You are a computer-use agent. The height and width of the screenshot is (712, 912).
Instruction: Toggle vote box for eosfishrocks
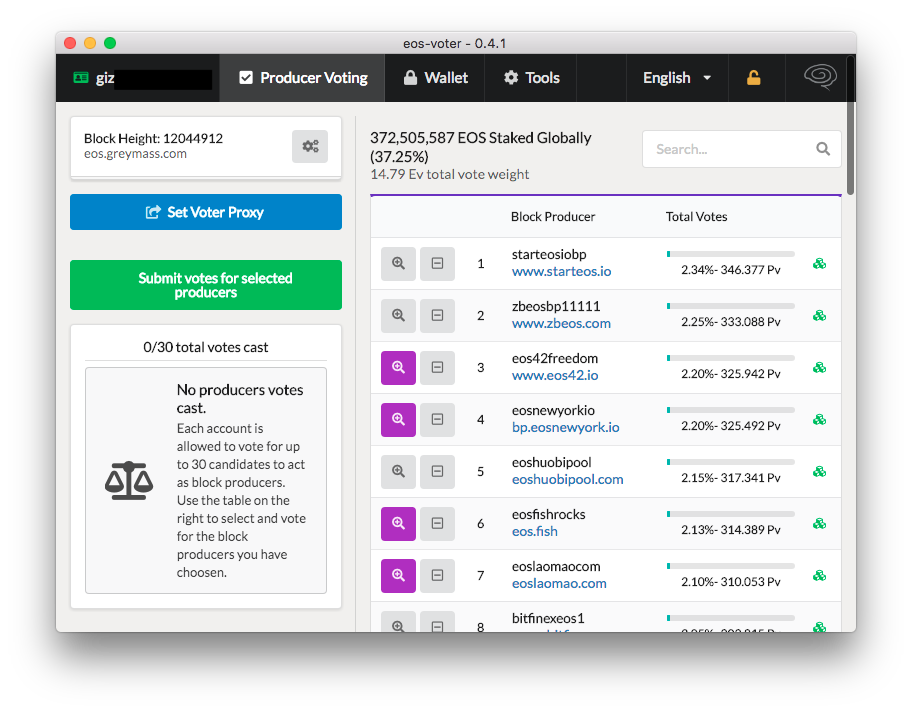tap(437, 524)
